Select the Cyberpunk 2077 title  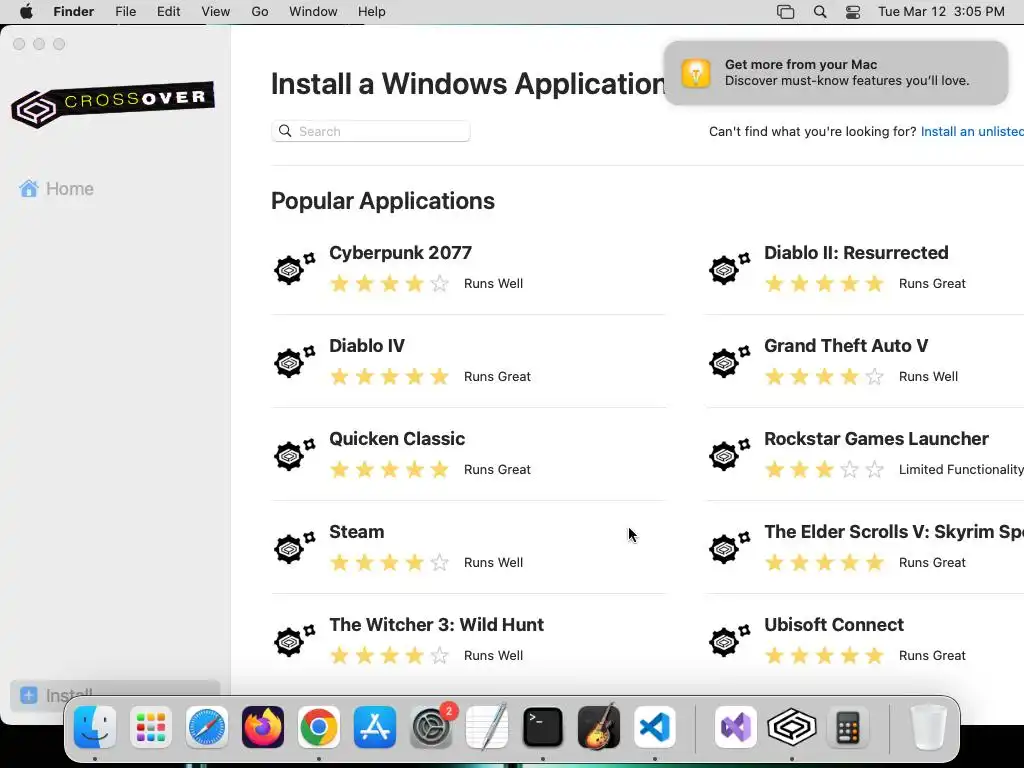pos(400,253)
